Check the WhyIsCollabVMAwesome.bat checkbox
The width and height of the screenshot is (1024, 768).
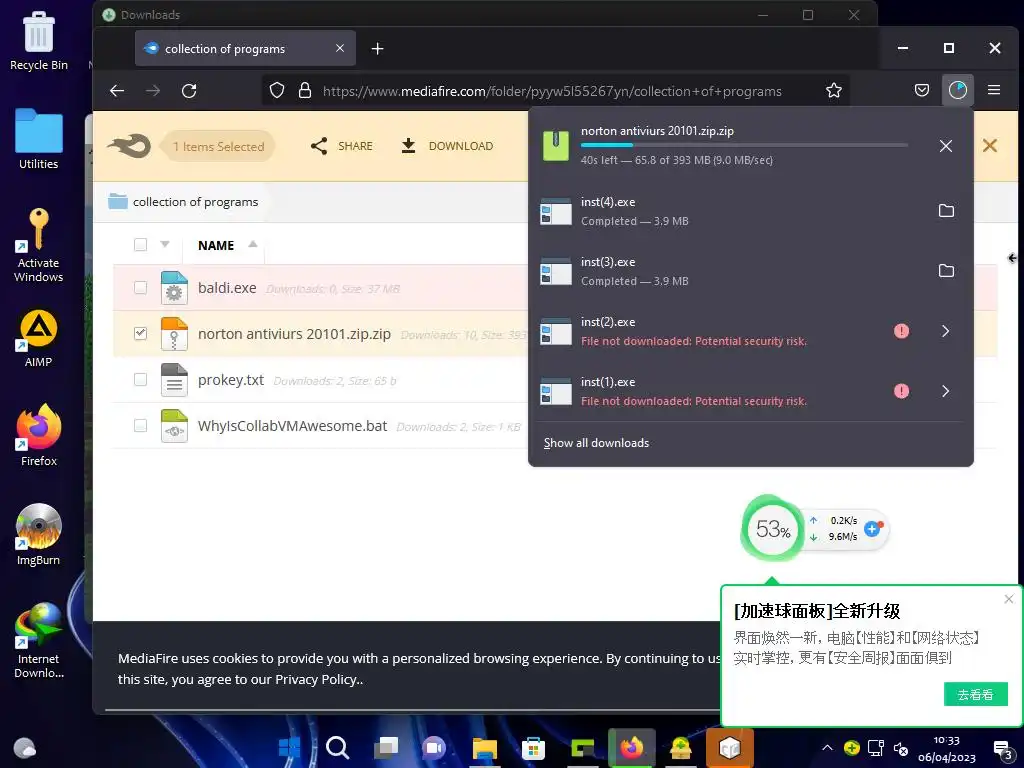click(x=140, y=425)
